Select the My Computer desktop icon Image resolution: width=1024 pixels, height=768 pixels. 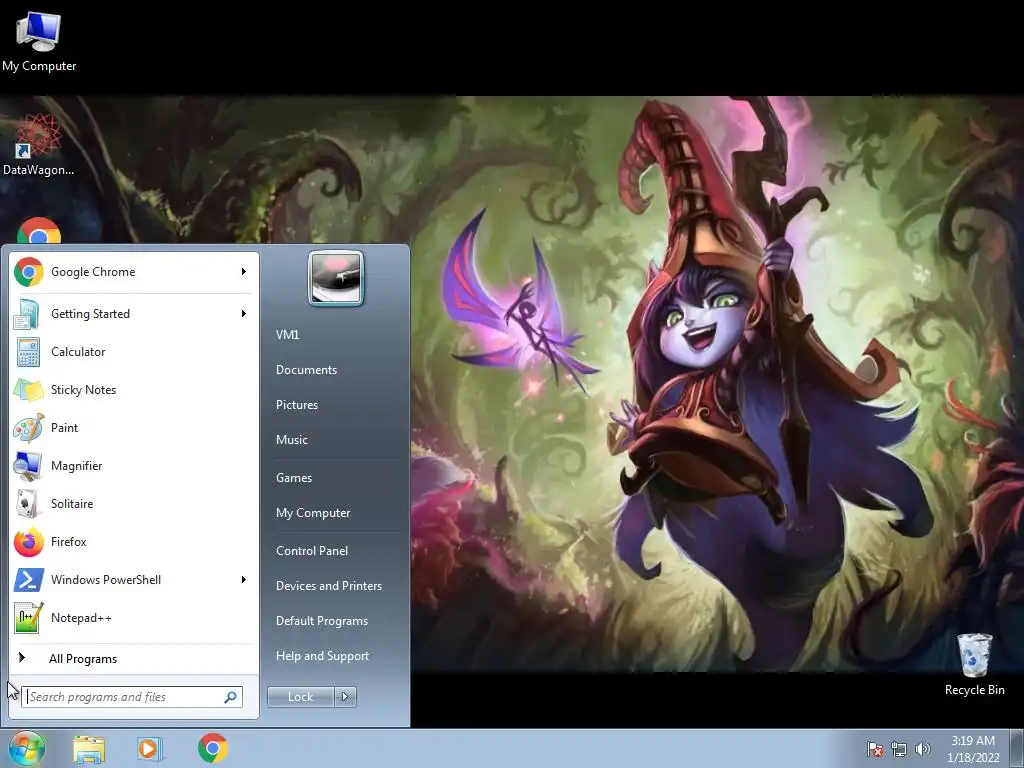click(x=39, y=41)
